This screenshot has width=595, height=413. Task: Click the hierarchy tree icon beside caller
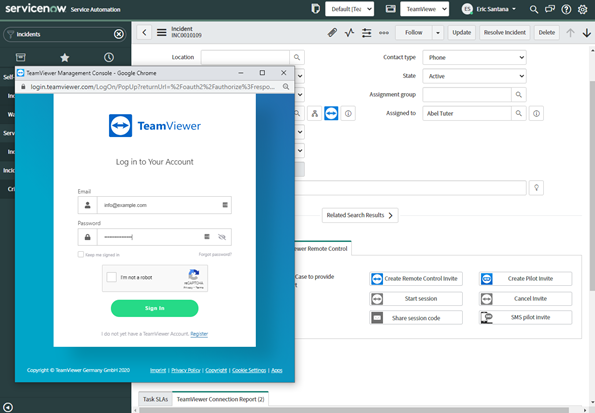click(x=315, y=113)
